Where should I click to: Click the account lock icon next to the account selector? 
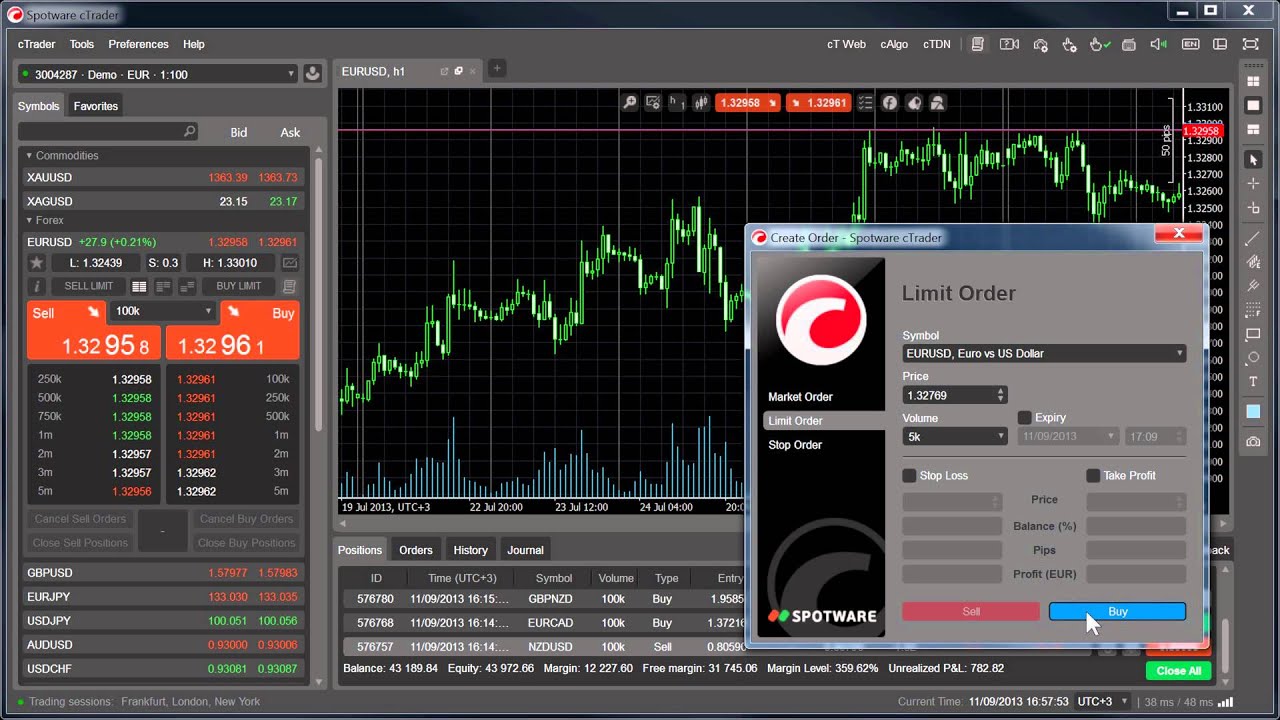[312, 74]
